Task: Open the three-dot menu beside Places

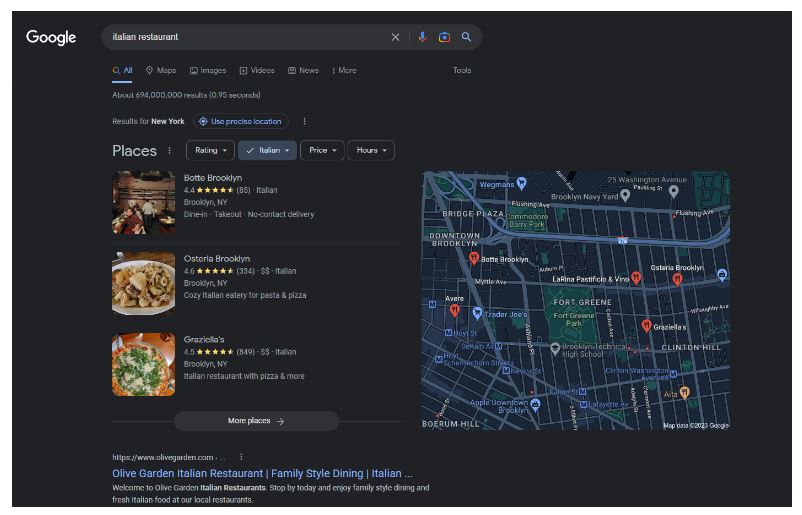Action: pos(169,151)
